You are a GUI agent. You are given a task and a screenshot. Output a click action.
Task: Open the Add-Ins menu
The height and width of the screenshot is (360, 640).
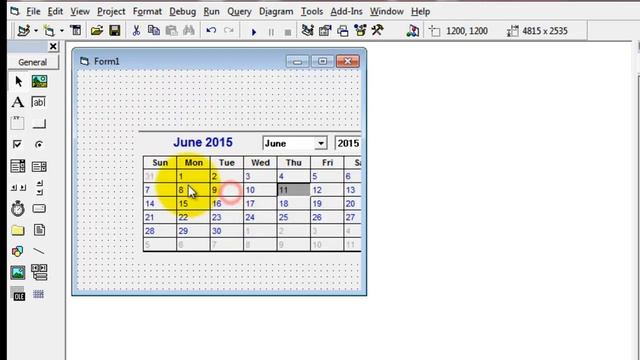tap(346, 11)
